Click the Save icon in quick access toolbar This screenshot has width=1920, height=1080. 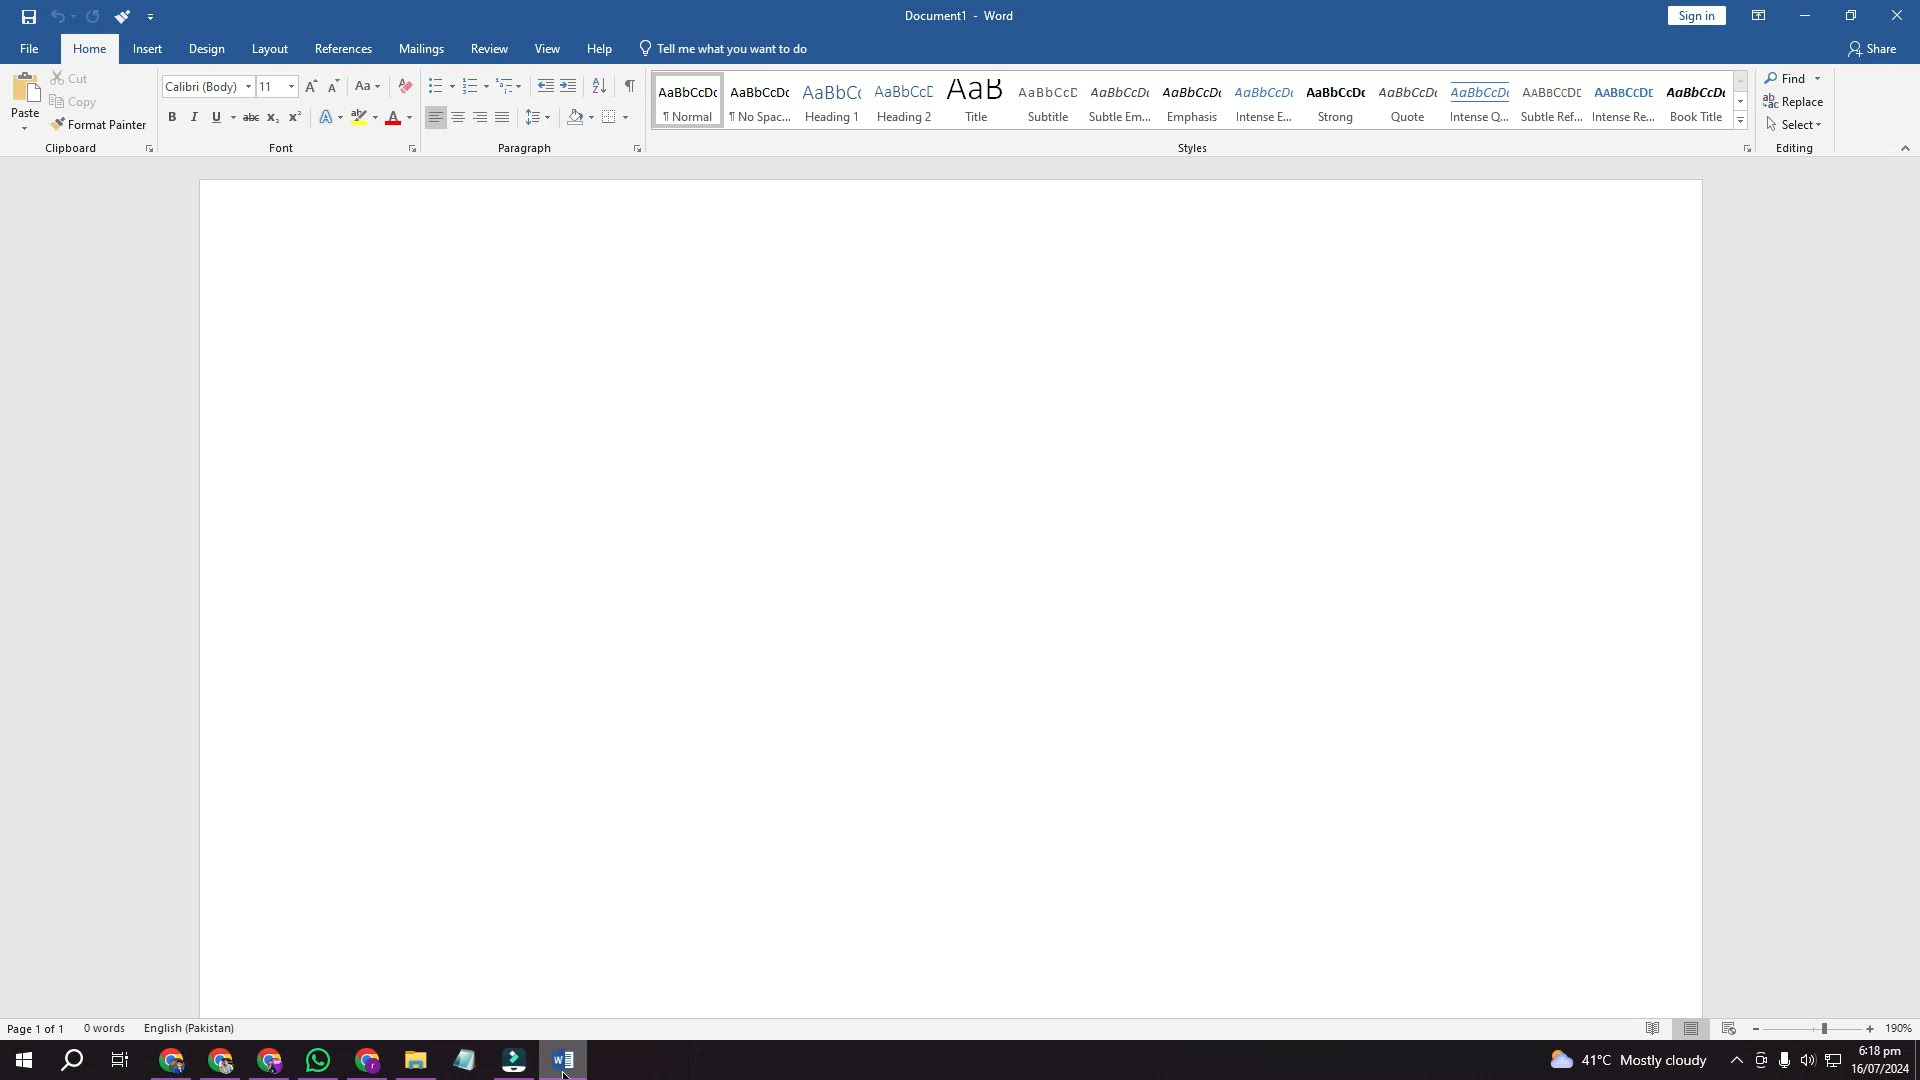coord(28,16)
